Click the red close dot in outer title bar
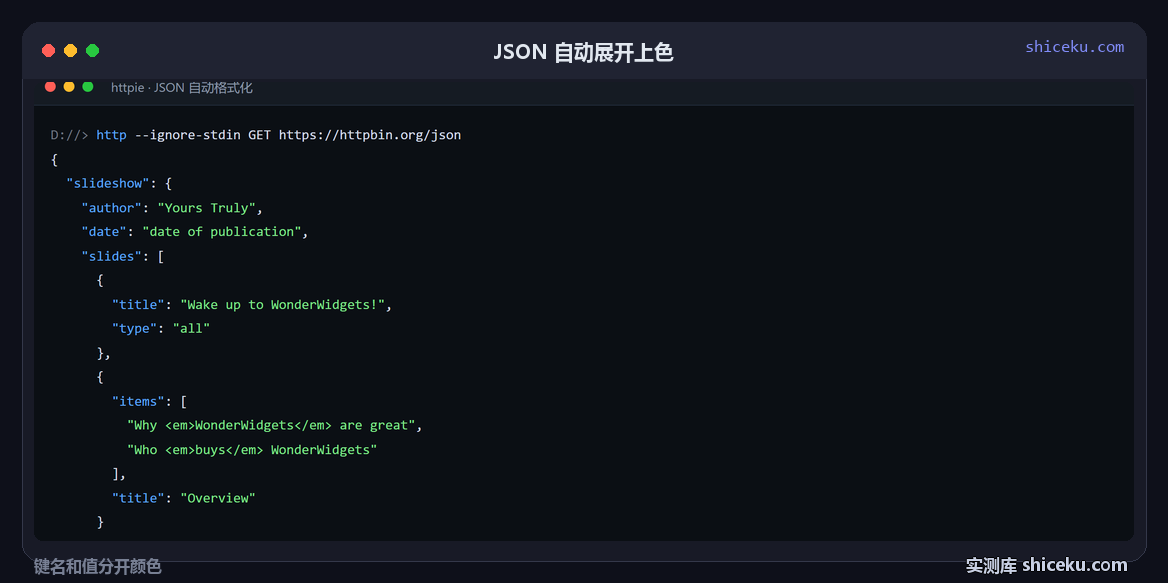1168x583 pixels. 48,51
